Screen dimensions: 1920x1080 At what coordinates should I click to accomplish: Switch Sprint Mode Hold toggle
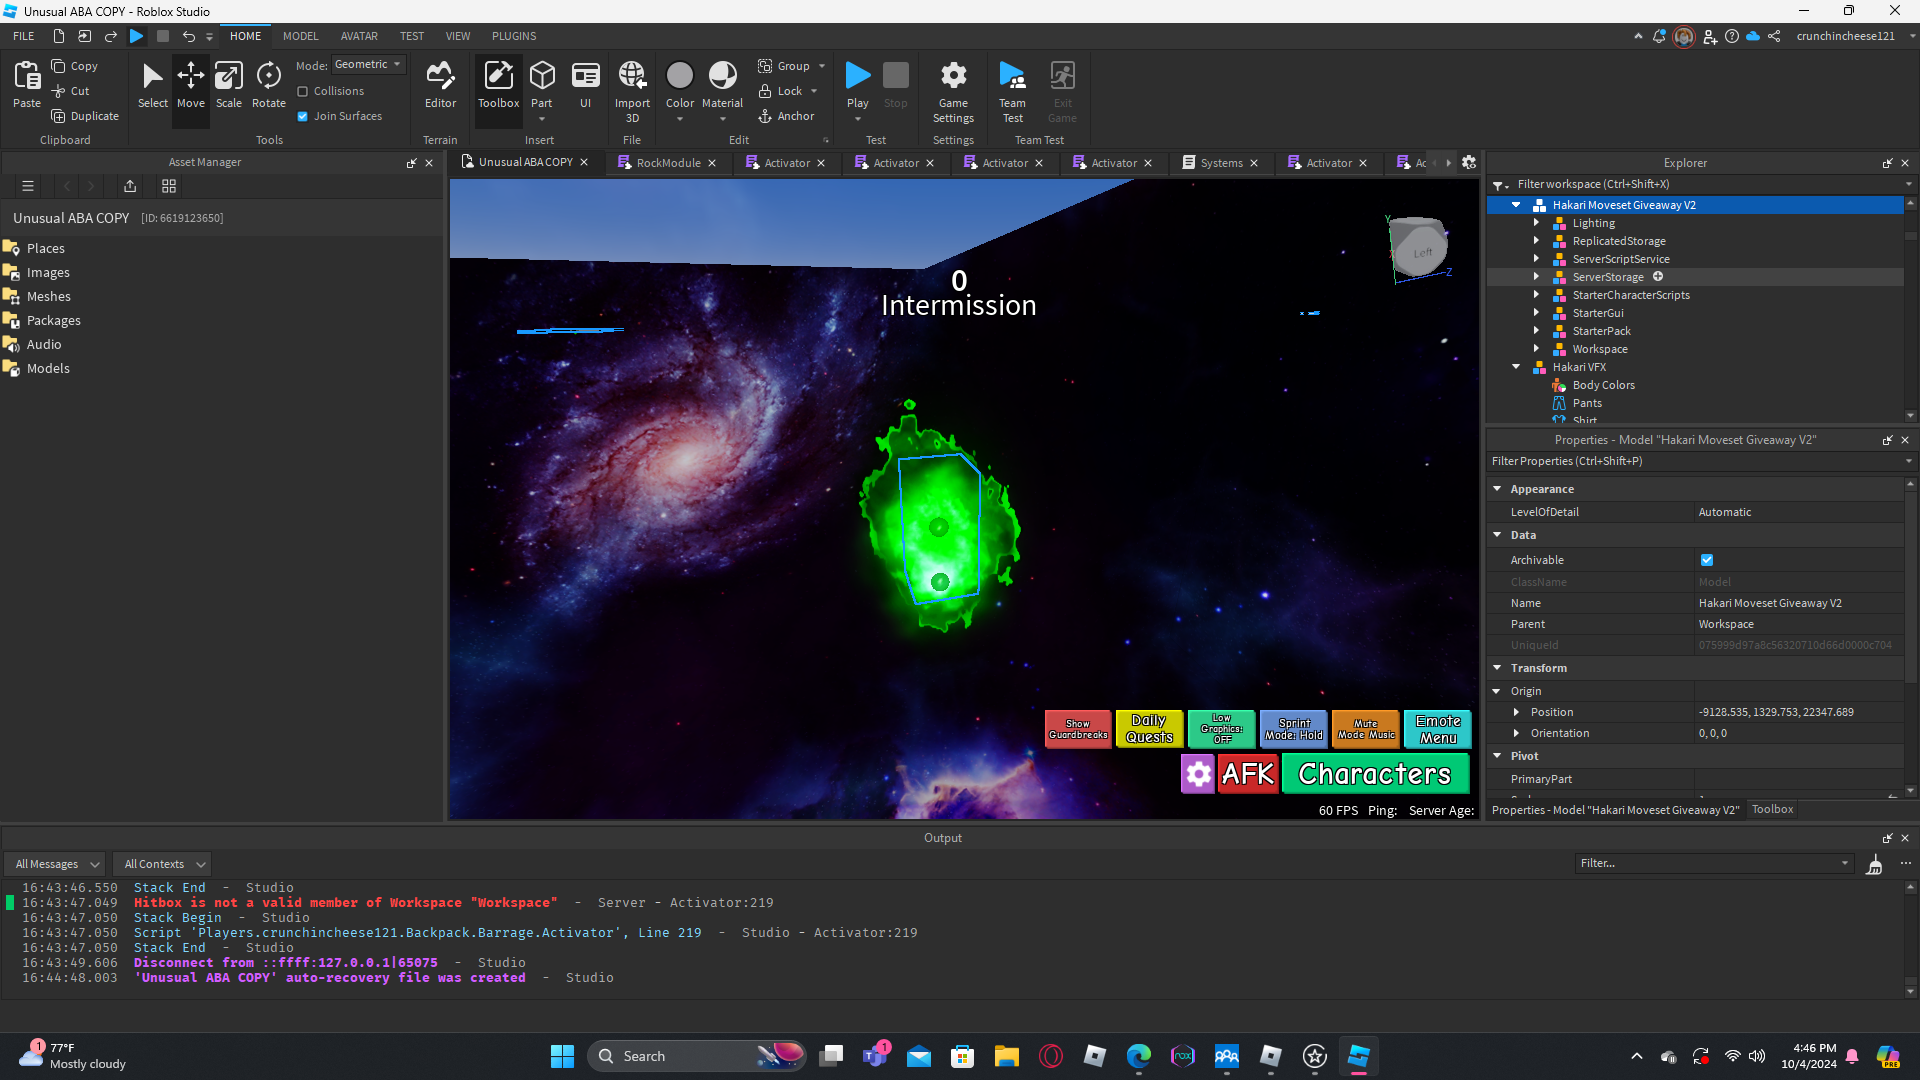pos(1294,729)
